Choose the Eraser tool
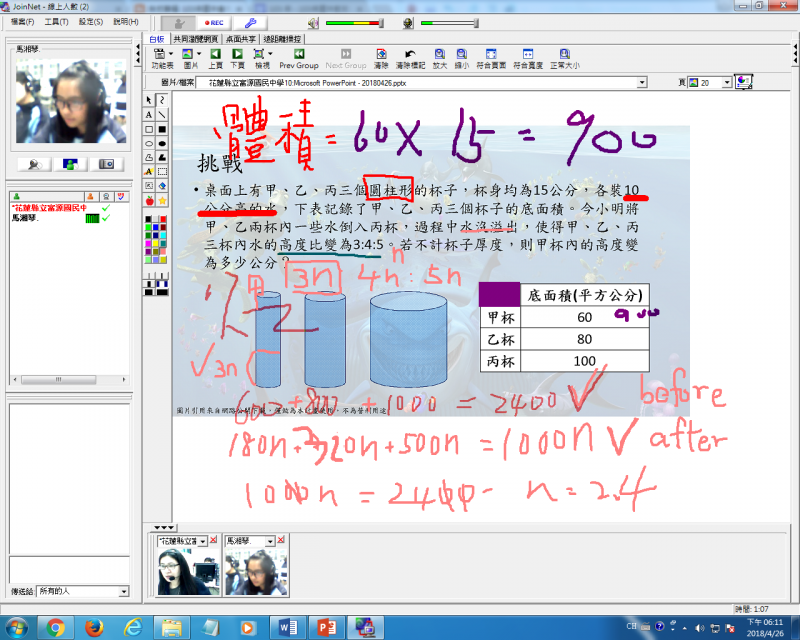This screenshot has width=800, height=640. [162, 184]
